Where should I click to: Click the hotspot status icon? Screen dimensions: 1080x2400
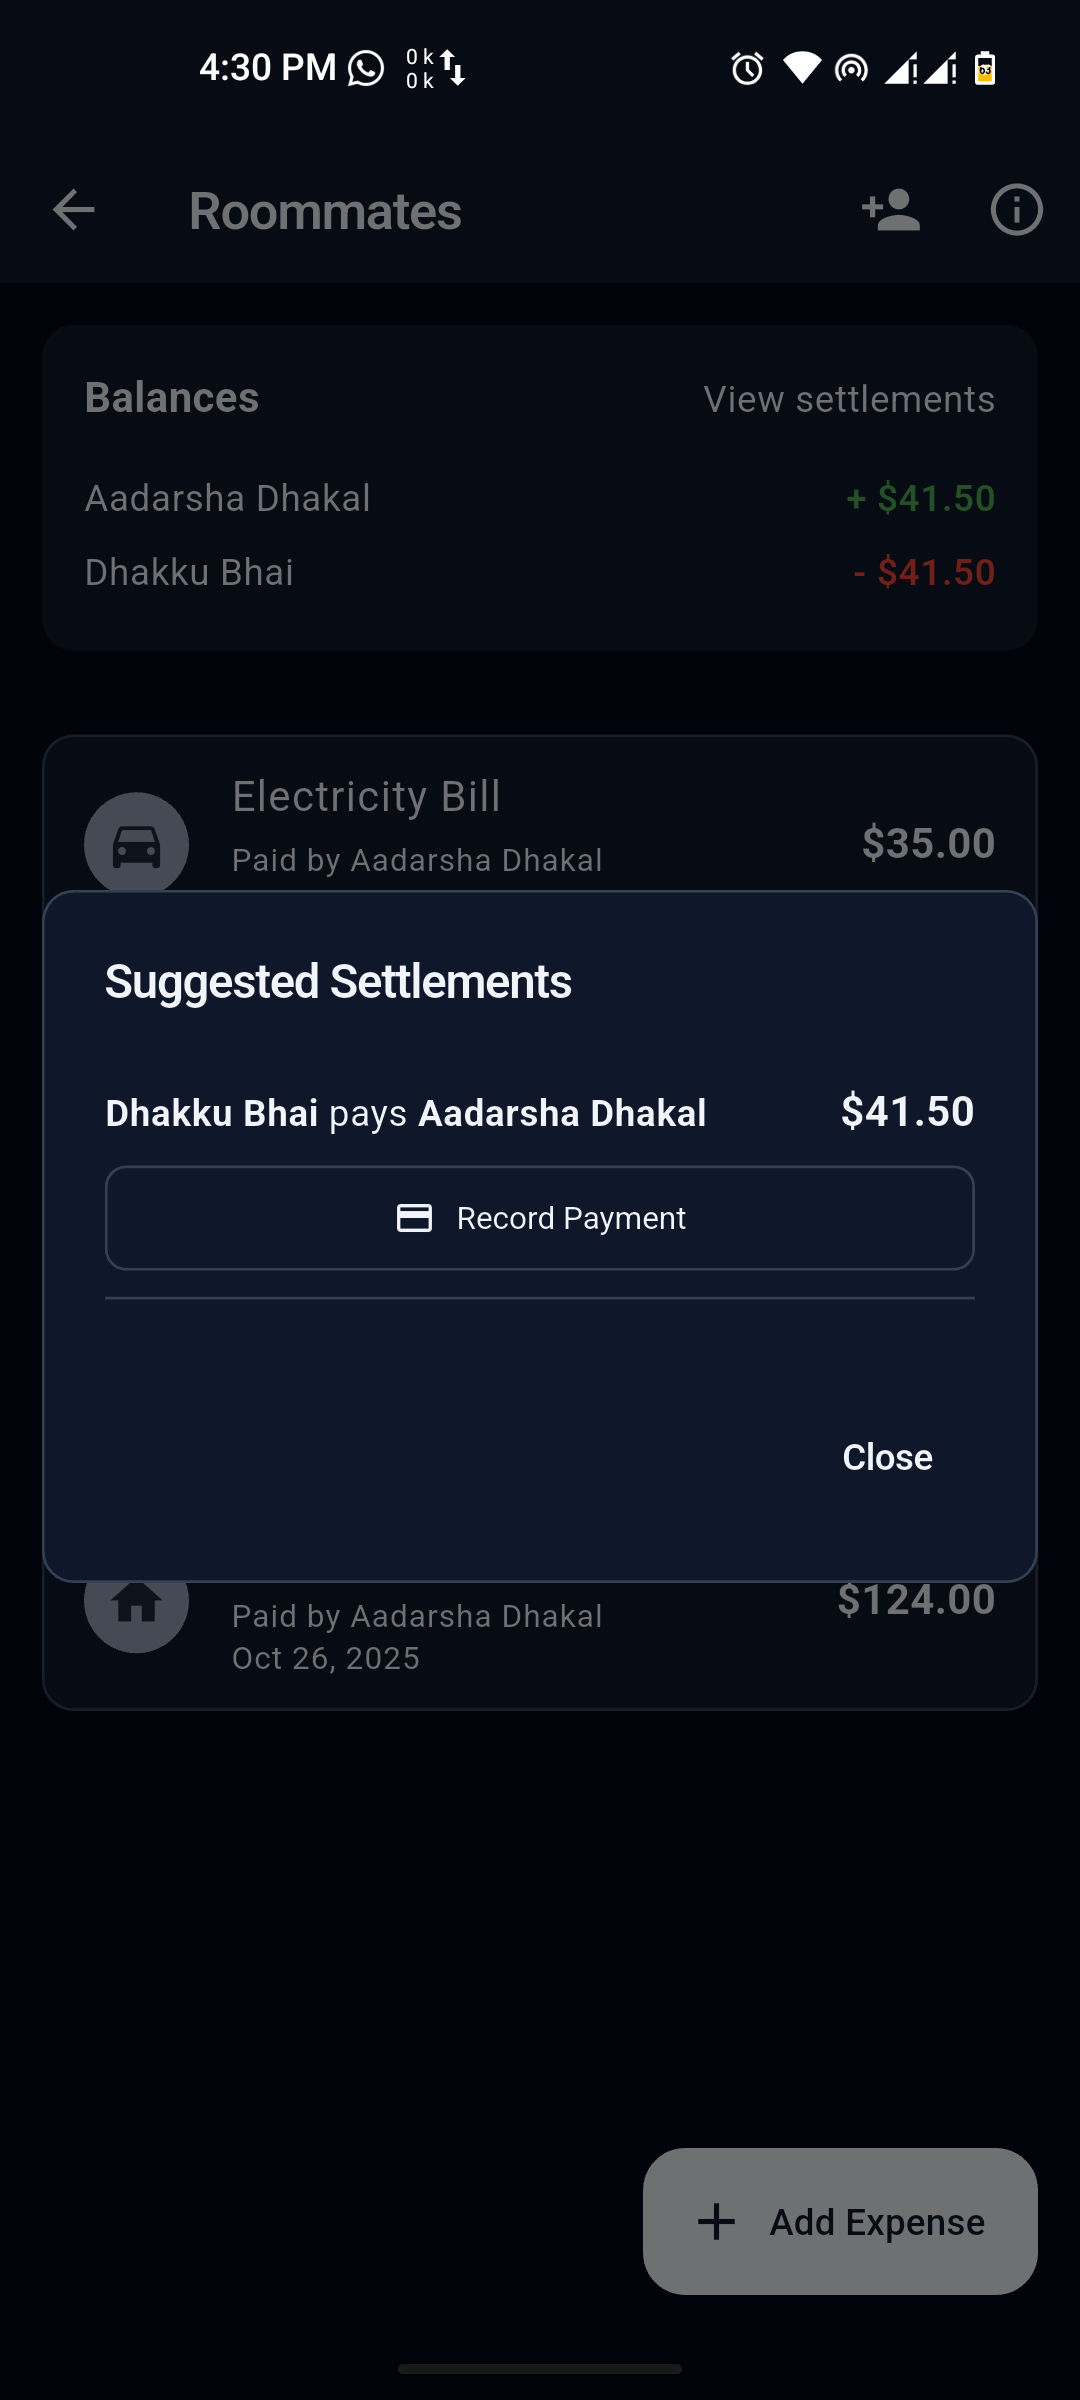pyautogui.click(x=851, y=68)
